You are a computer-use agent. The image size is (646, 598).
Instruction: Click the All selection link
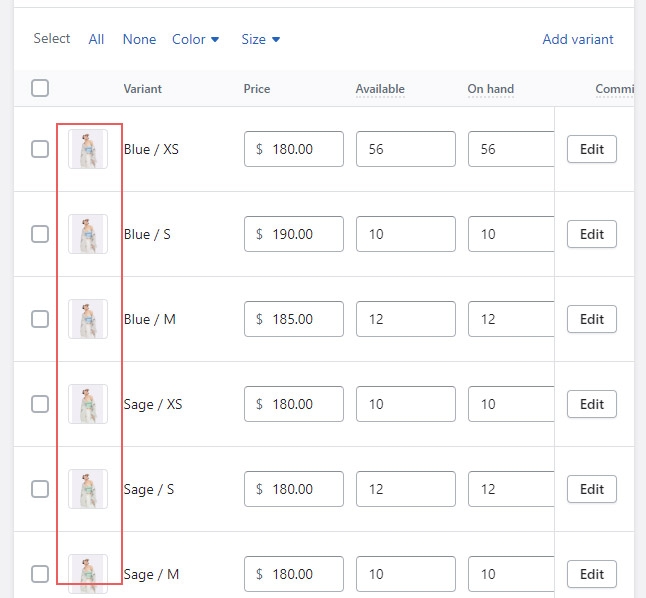point(96,39)
